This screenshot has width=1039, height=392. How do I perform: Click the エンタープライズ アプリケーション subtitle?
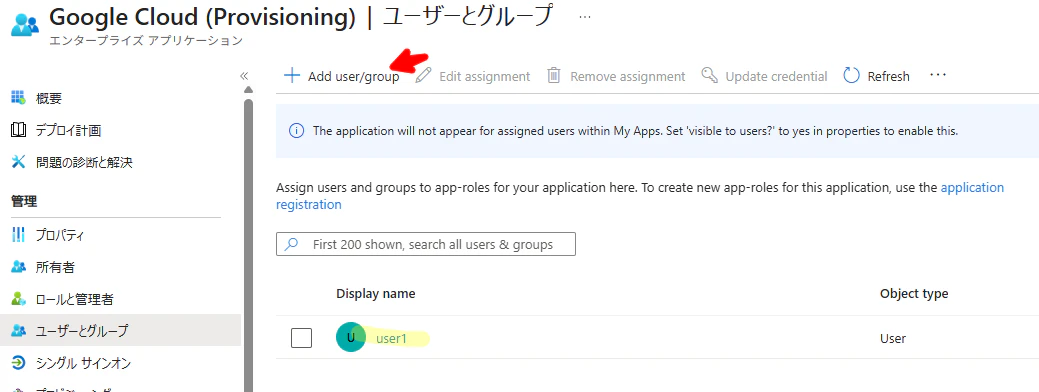click(x=146, y=41)
